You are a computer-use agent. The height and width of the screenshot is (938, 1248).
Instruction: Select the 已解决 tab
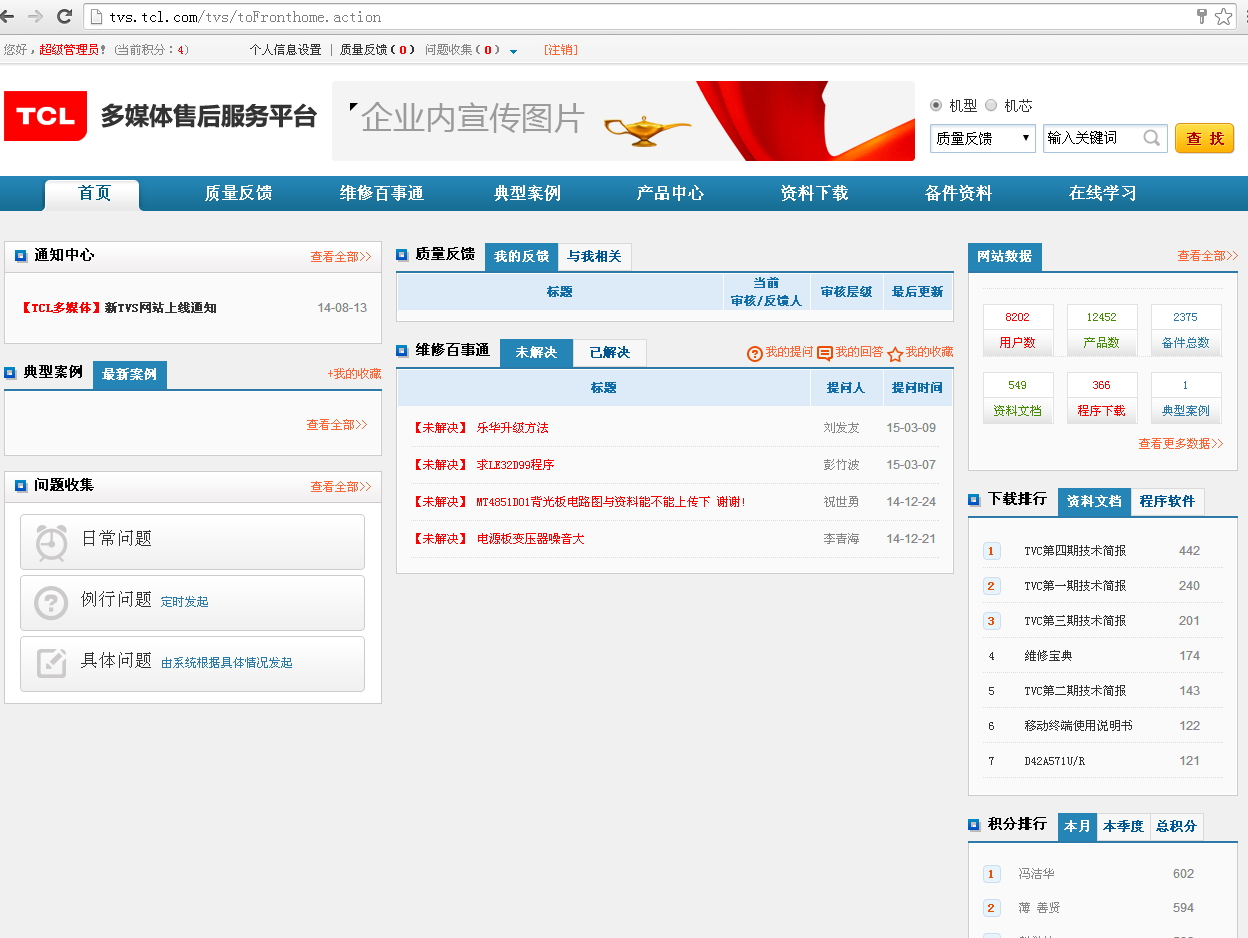pyautogui.click(x=610, y=353)
